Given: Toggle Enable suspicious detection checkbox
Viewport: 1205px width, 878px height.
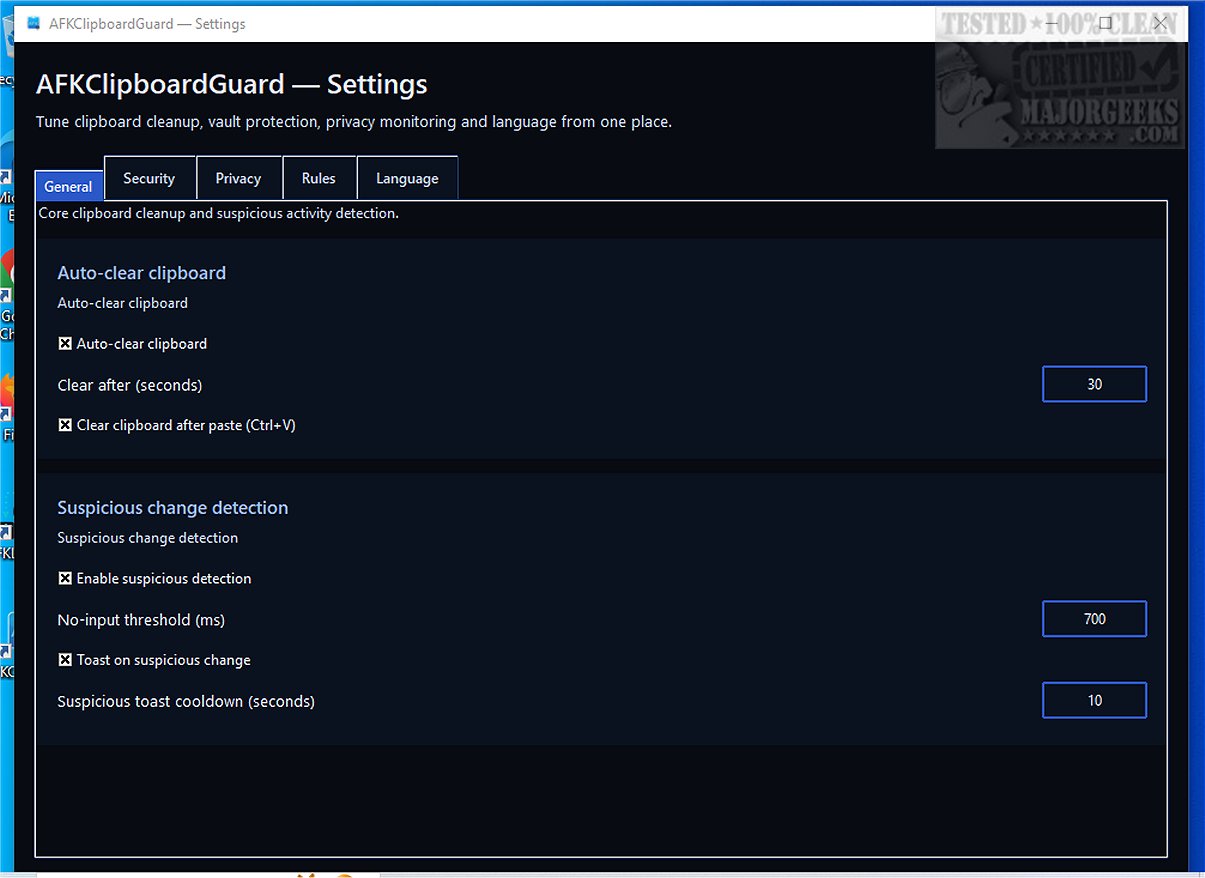Looking at the screenshot, I should (65, 579).
